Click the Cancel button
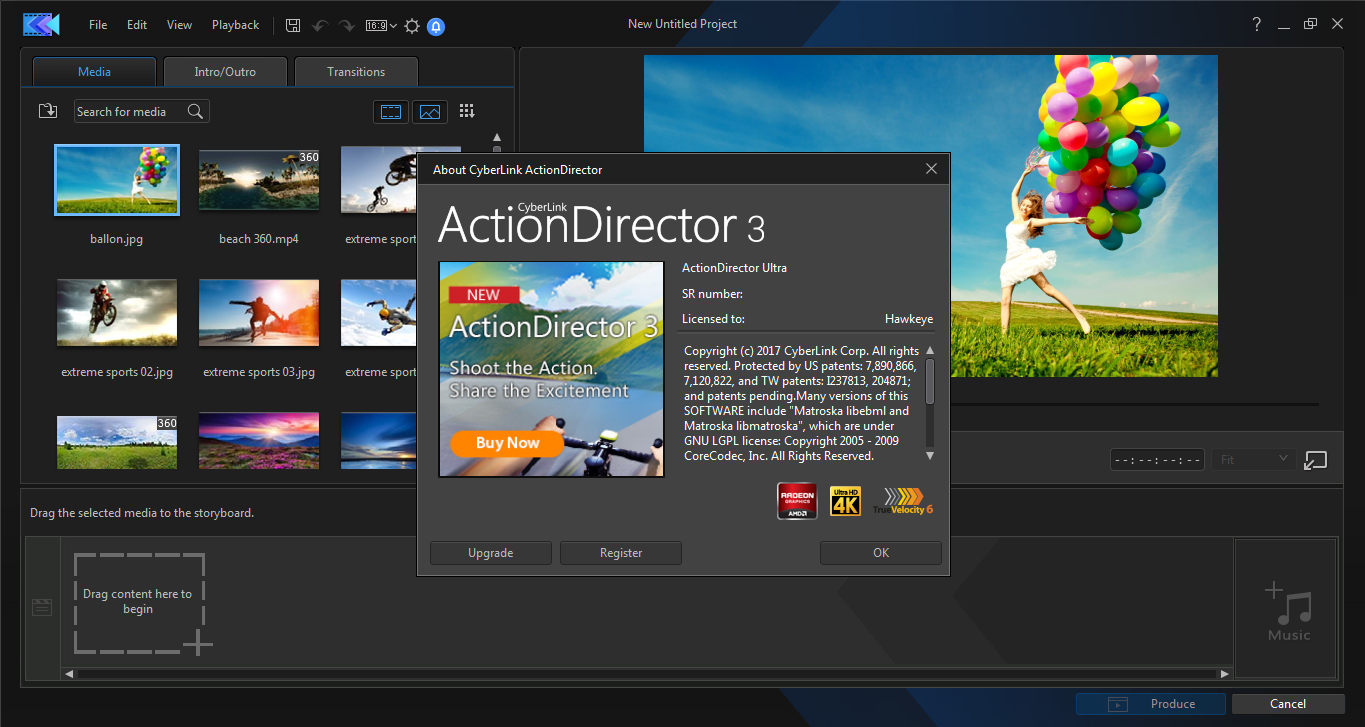The width and height of the screenshot is (1365, 727). pos(1288,704)
